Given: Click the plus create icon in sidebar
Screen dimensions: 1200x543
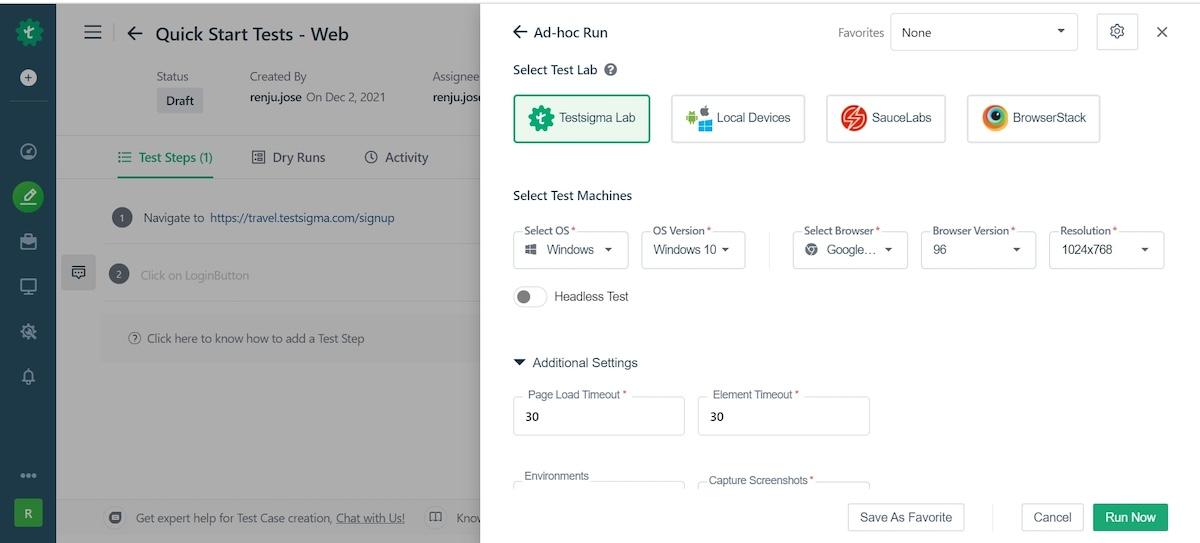Looking at the screenshot, I should [28, 77].
